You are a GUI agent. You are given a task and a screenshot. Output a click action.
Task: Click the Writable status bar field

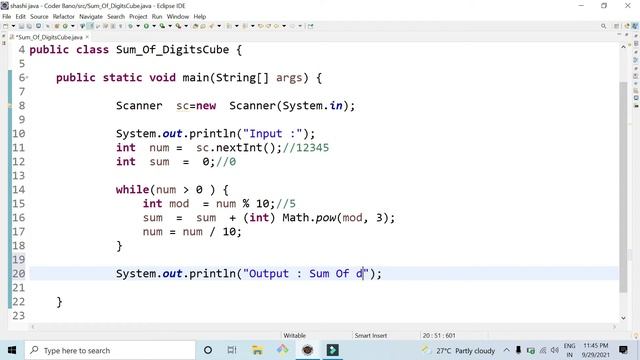[x=294, y=336]
